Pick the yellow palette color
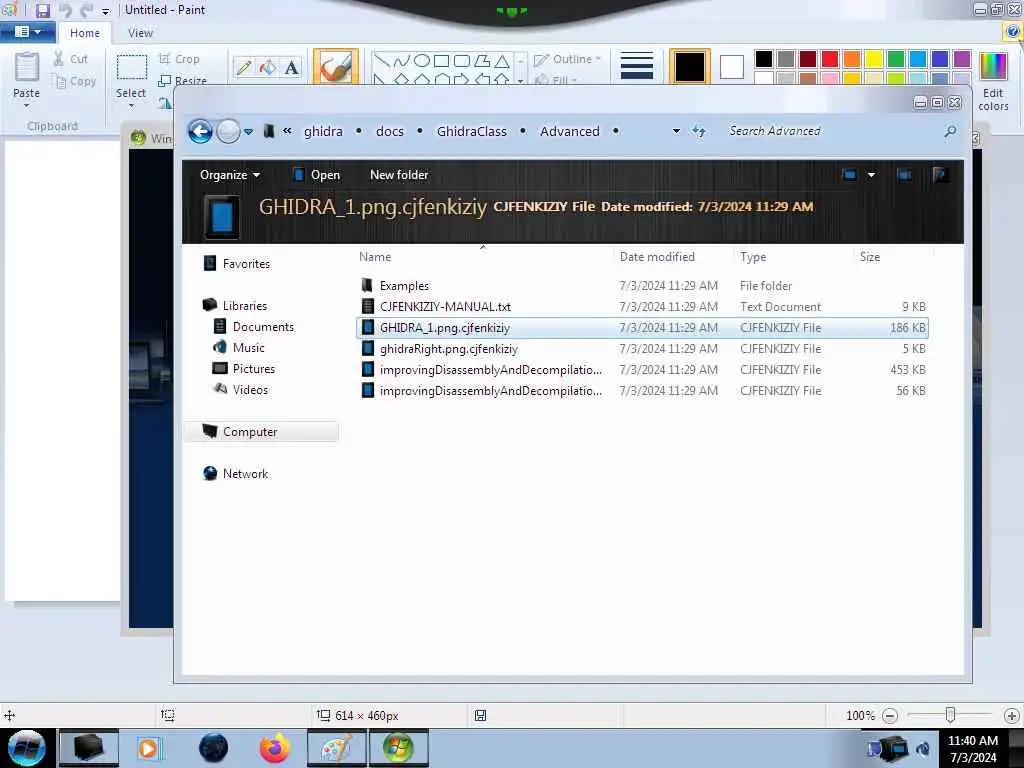Viewport: 1024px width, 768px height. (874, 59)
